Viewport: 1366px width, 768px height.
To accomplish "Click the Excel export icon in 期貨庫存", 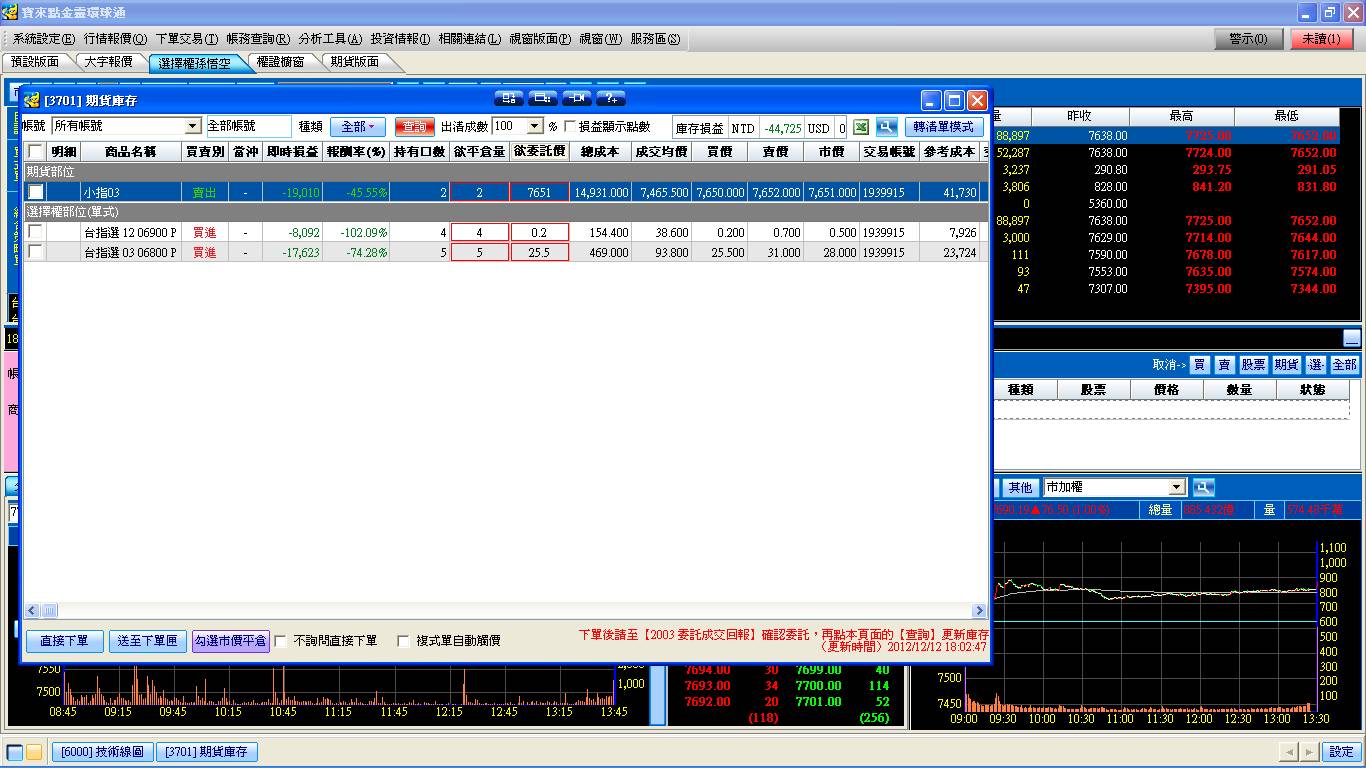I will point(860,127).
